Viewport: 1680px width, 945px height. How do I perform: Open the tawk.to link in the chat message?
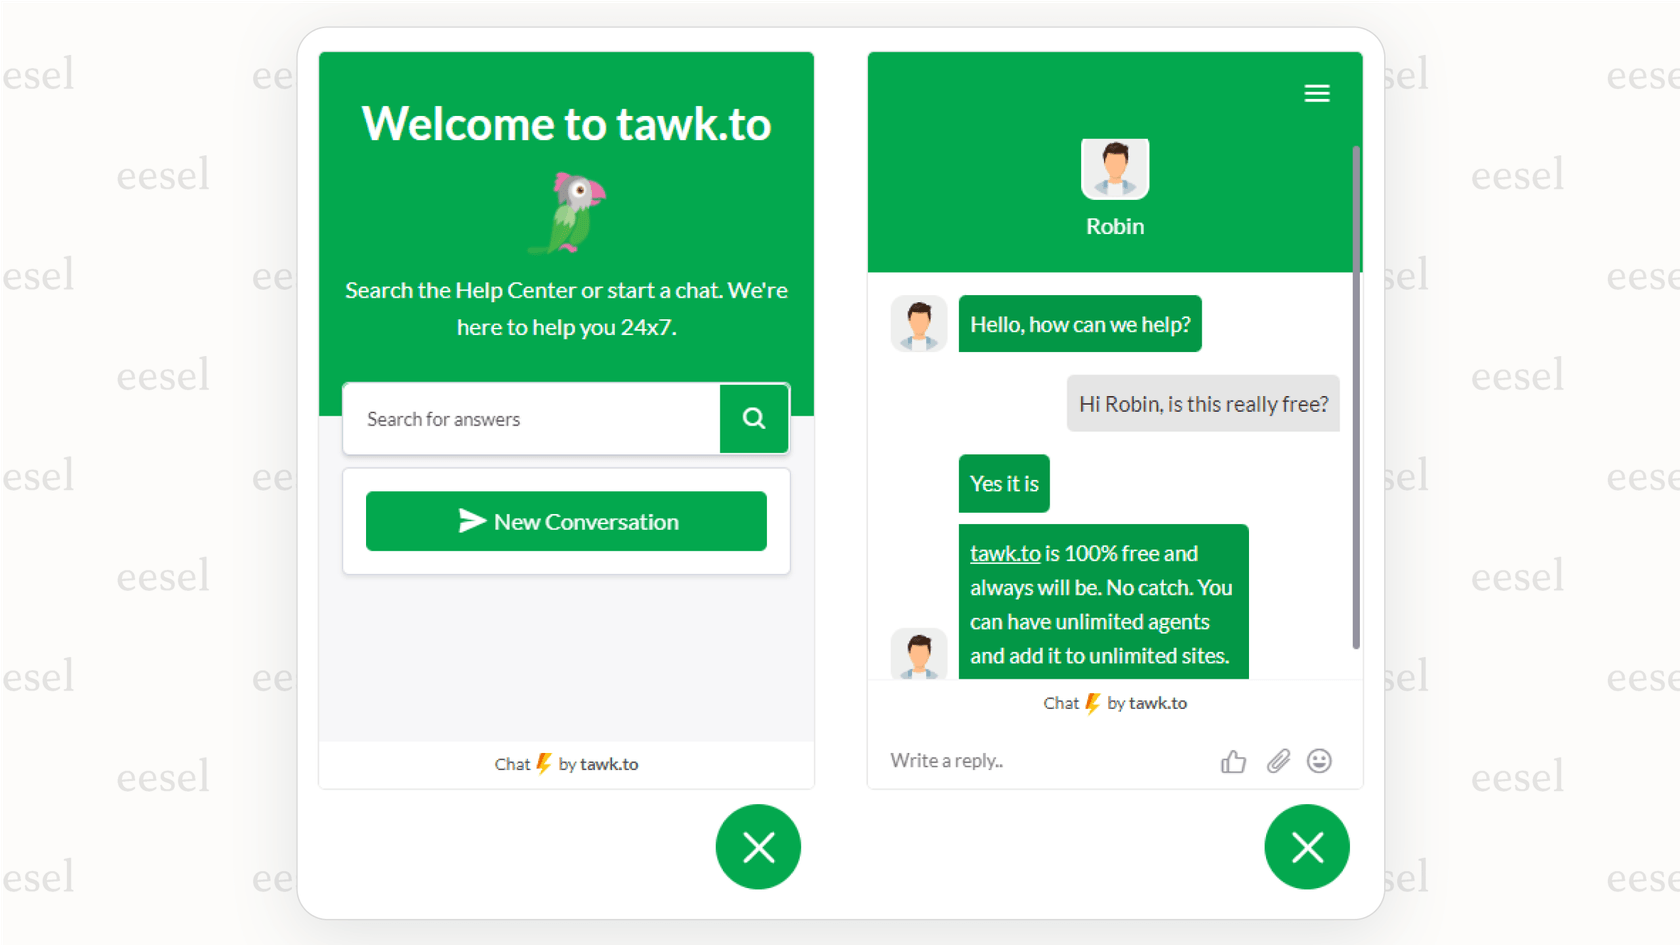(x=1003, y=553)
